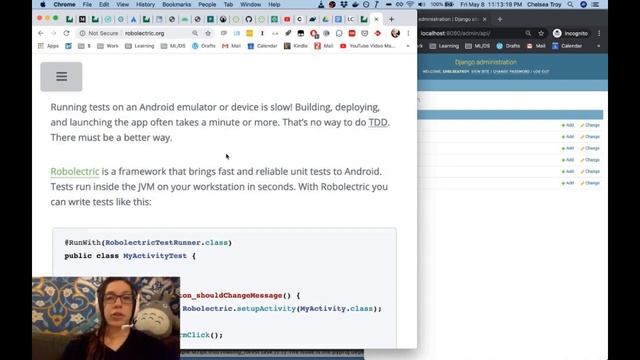The image size is (640, 360).
Task: Click the search icon in localhost address bar
Action: [x=528, y=33]
